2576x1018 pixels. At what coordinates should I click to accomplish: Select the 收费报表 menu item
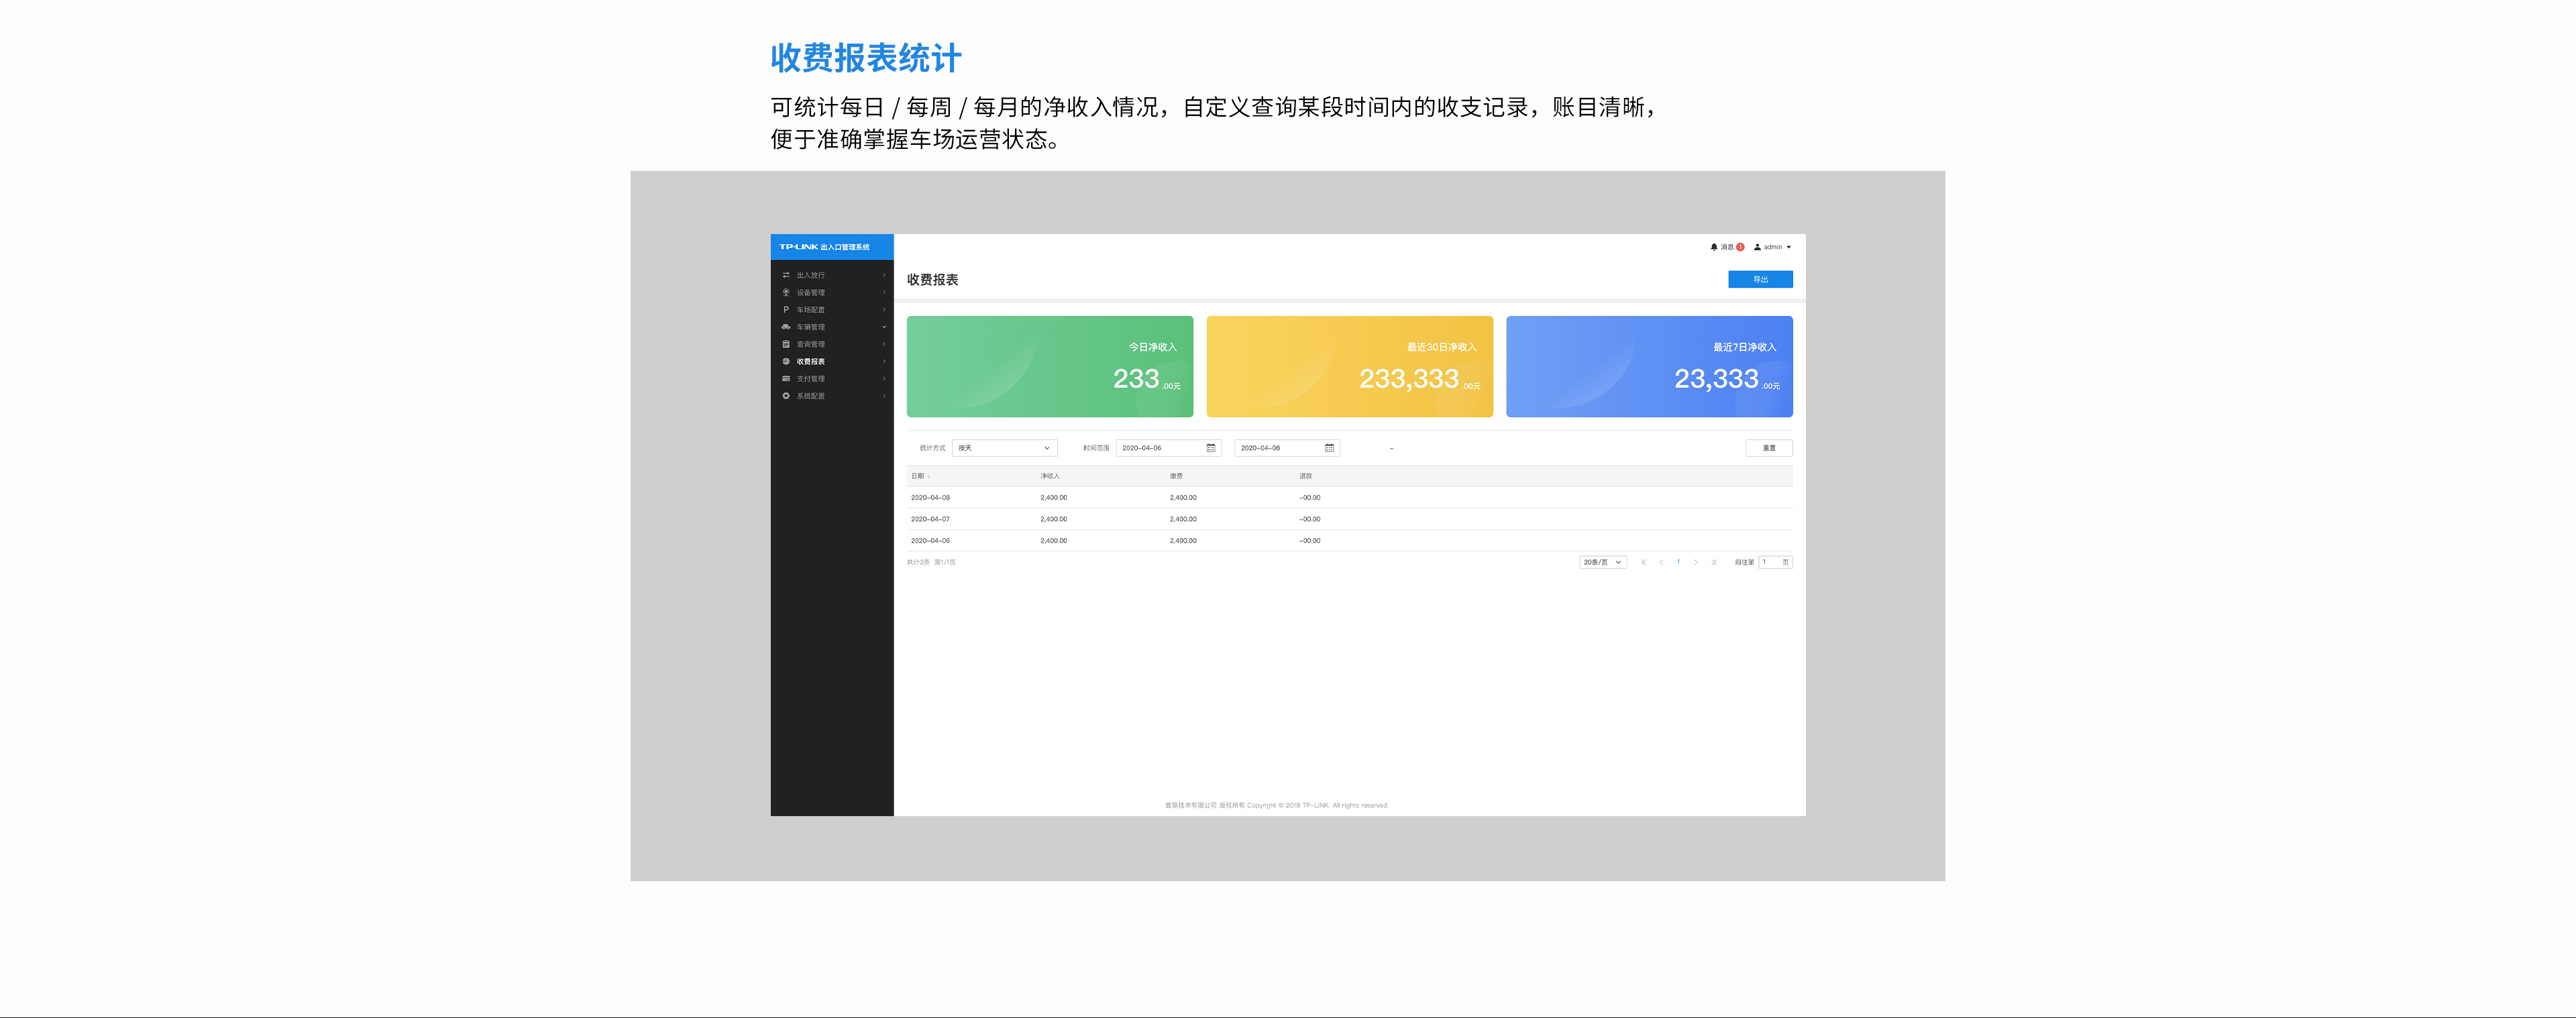(832, 361)
